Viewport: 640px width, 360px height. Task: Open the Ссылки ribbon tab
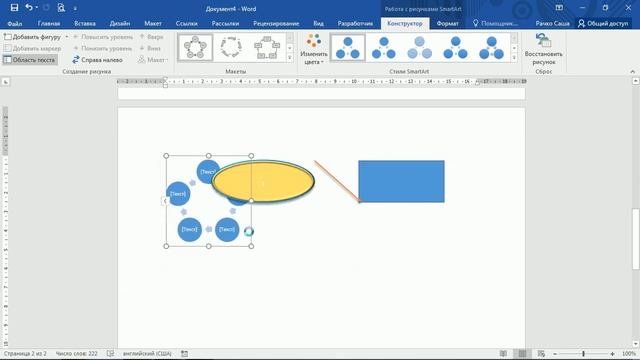(x=187, y=24)
